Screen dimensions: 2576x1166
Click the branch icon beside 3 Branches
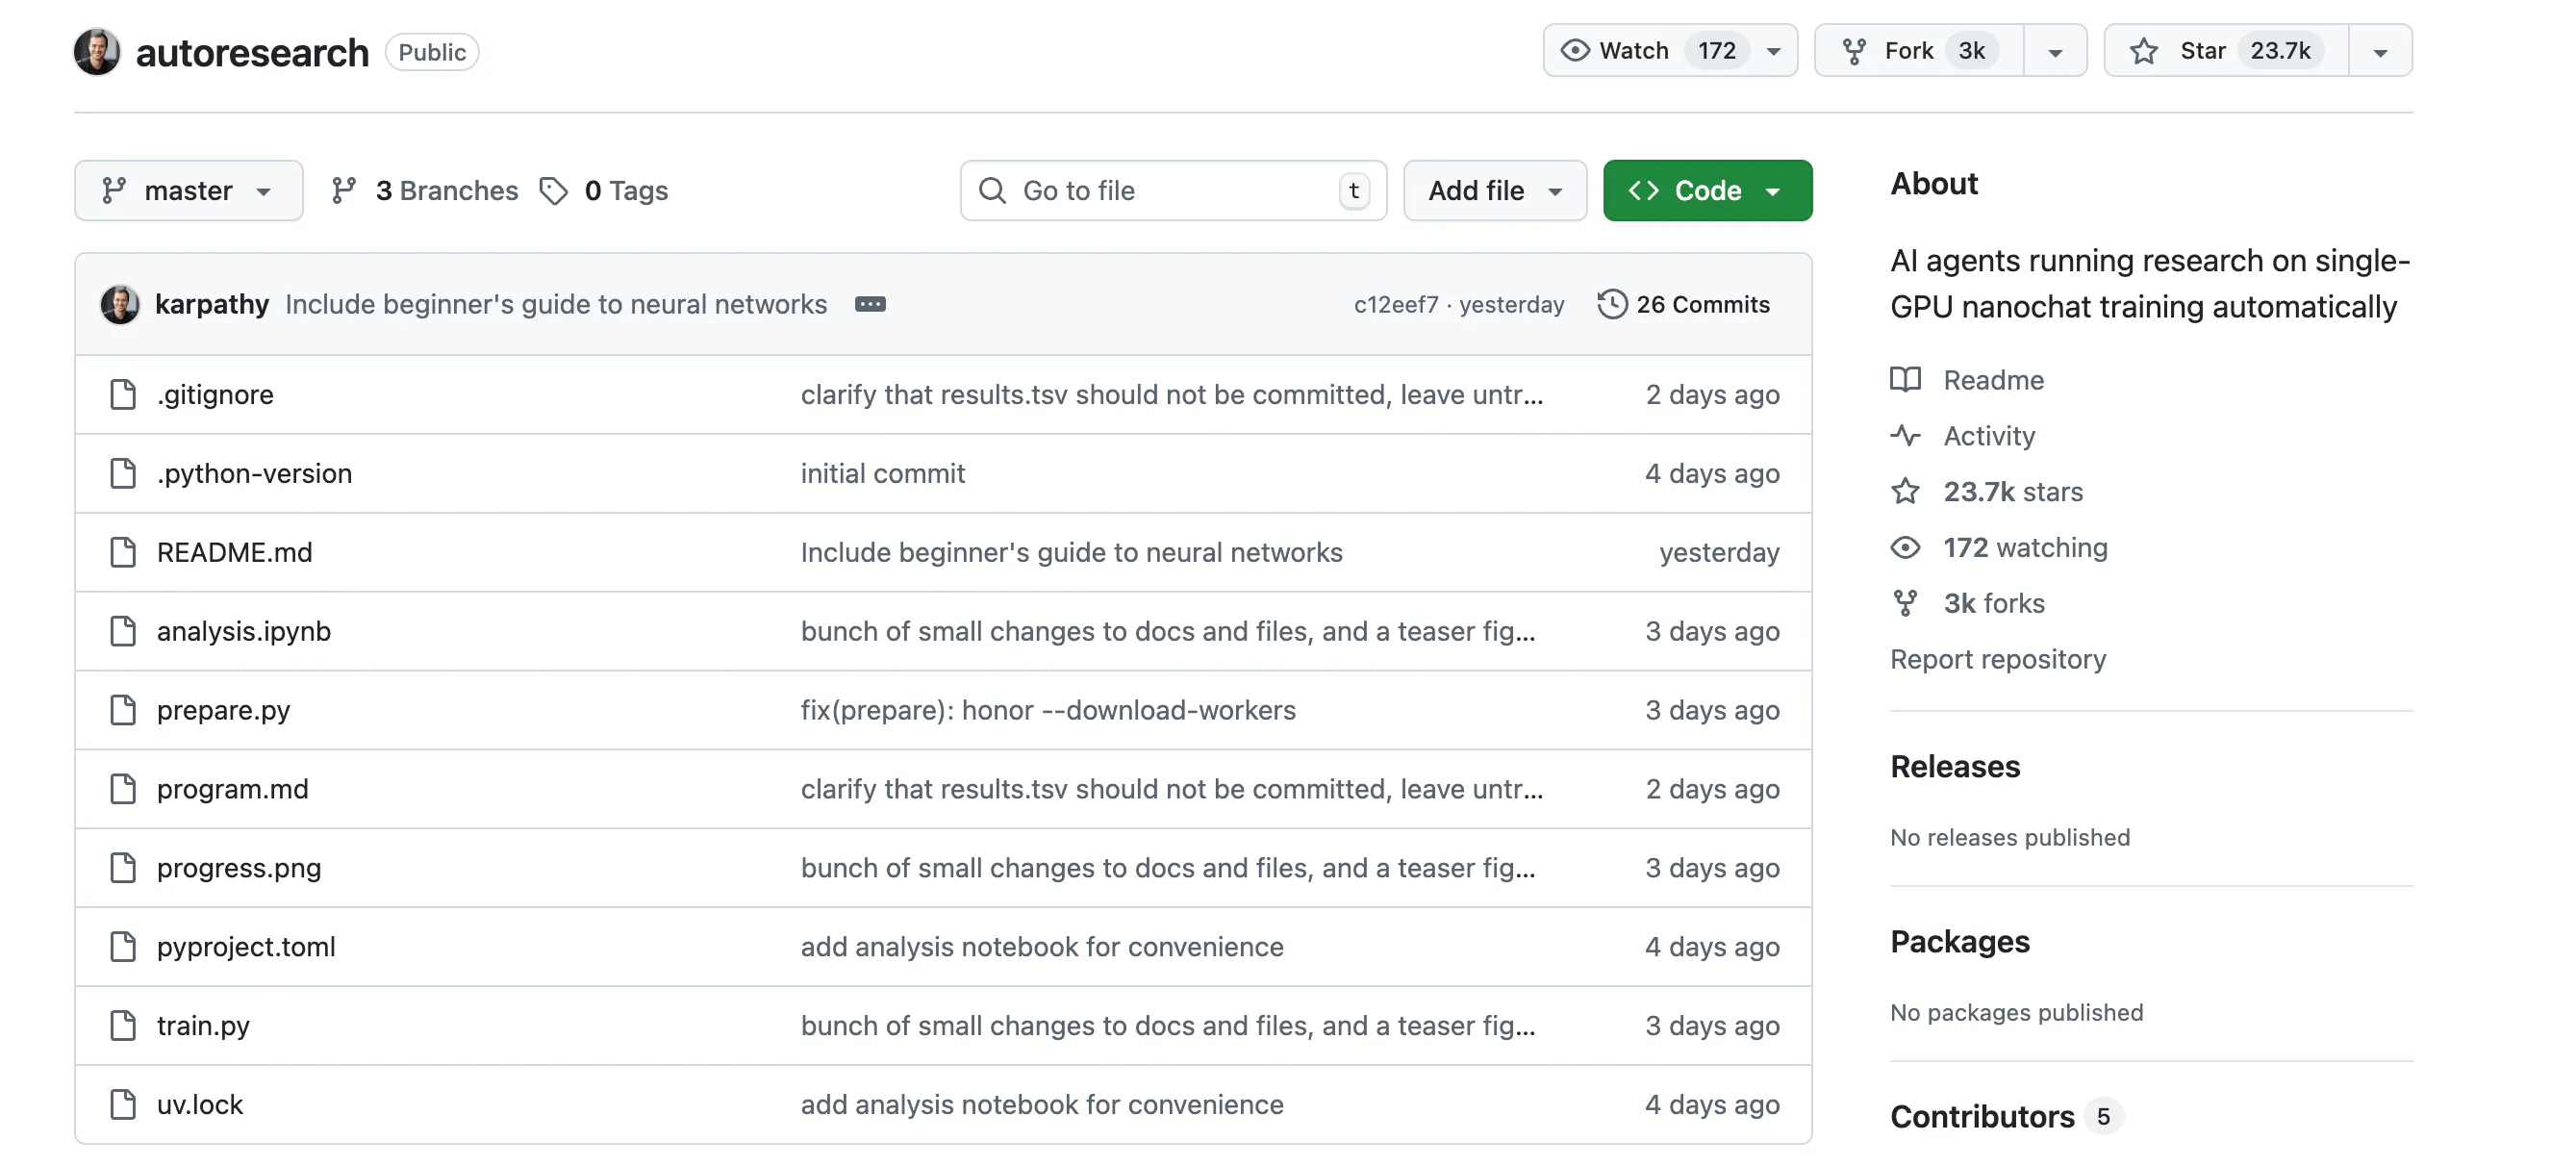pos(344,190)
